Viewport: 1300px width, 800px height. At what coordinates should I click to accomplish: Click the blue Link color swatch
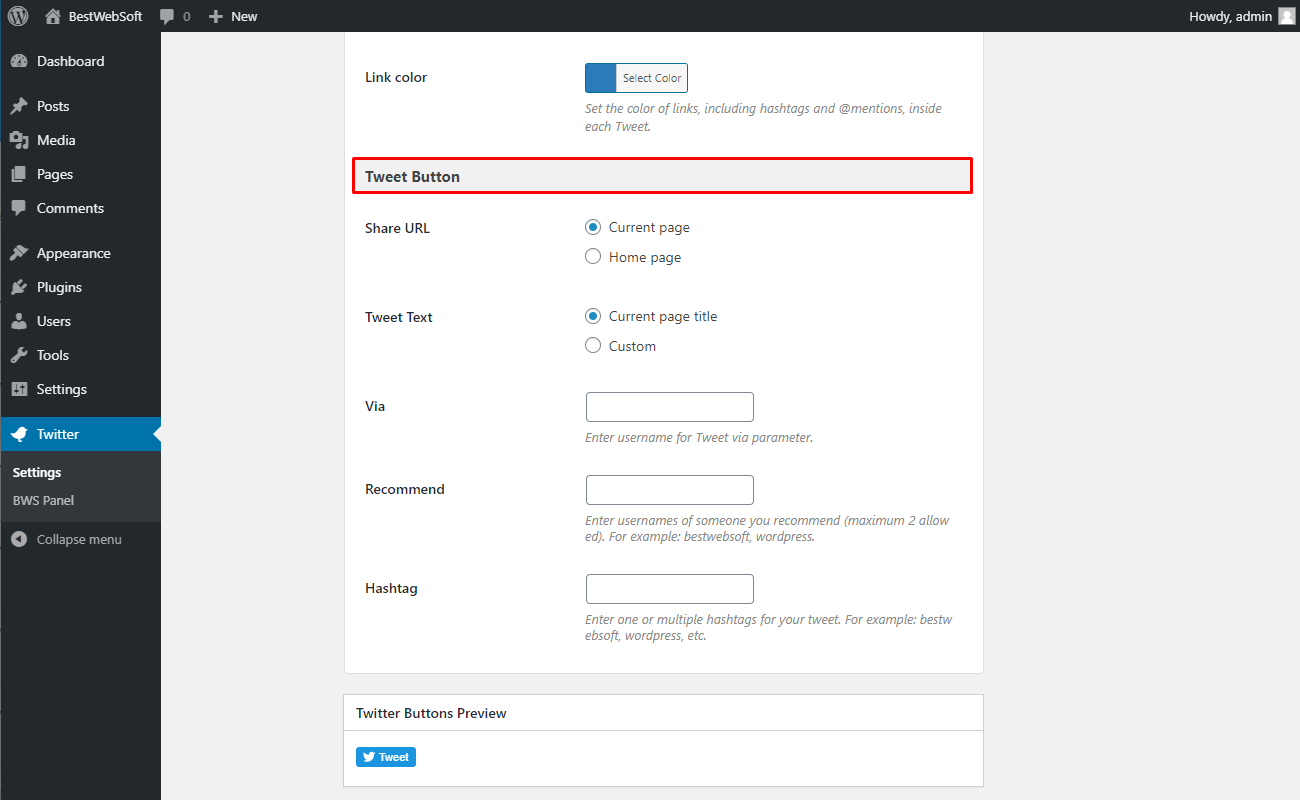[x=601, y=78]
